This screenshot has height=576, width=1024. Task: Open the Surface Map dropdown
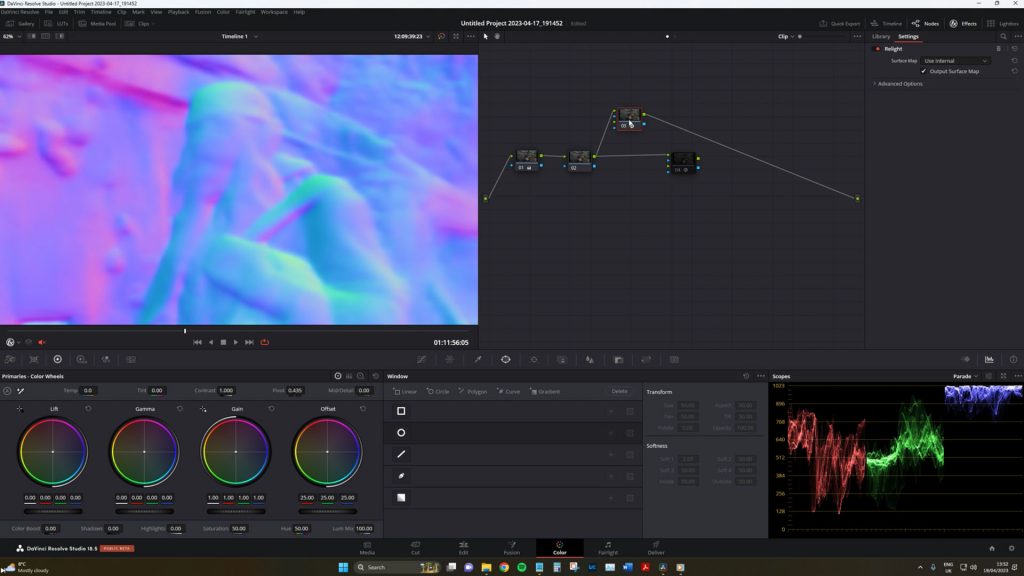click(955, 61)
